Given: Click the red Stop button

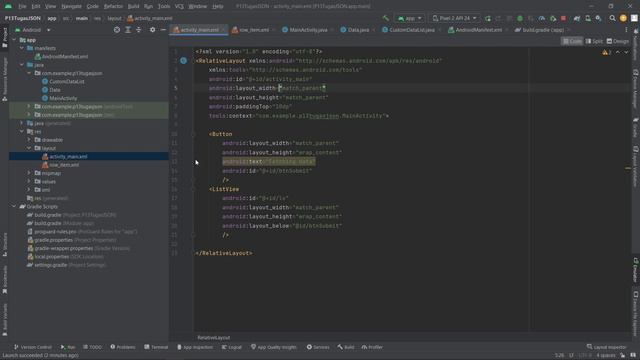Looking at the screenshot, I should click(x=563, y=18).
